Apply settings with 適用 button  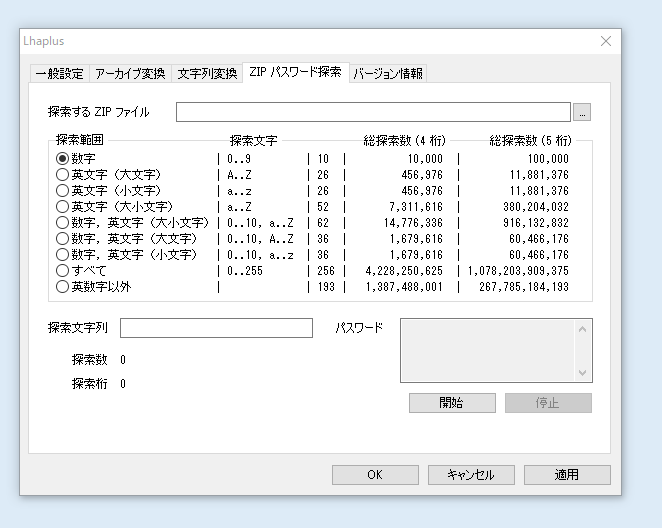[567, 475]
